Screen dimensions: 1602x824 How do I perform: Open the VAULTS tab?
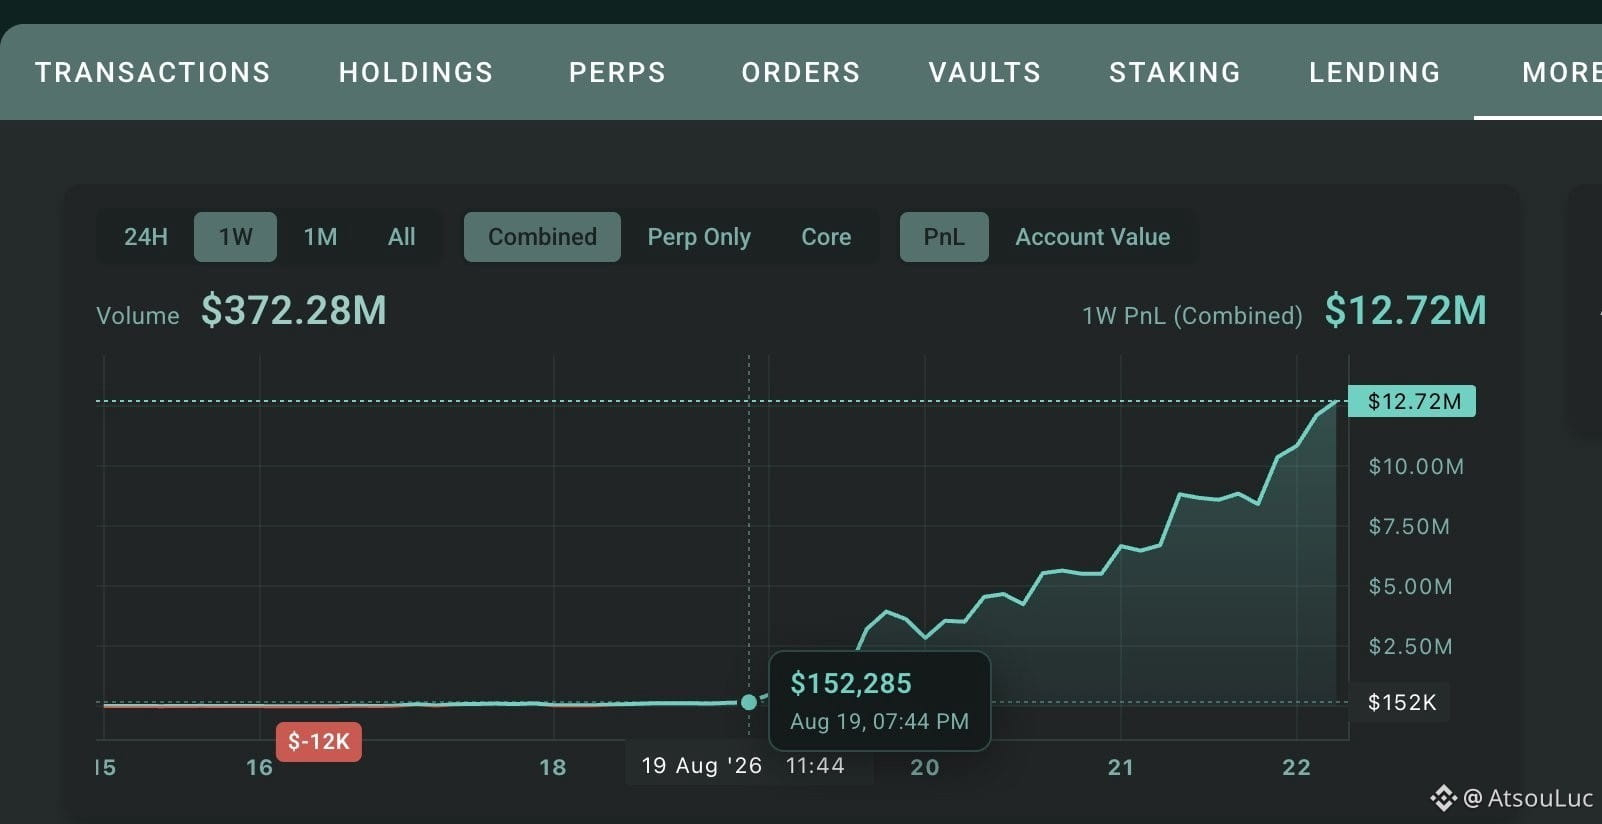click(984, 72)
